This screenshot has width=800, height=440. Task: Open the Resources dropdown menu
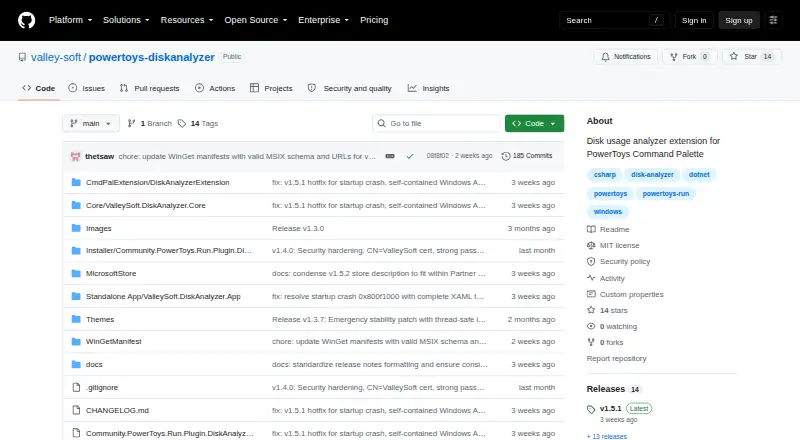[x=187, y=20]
